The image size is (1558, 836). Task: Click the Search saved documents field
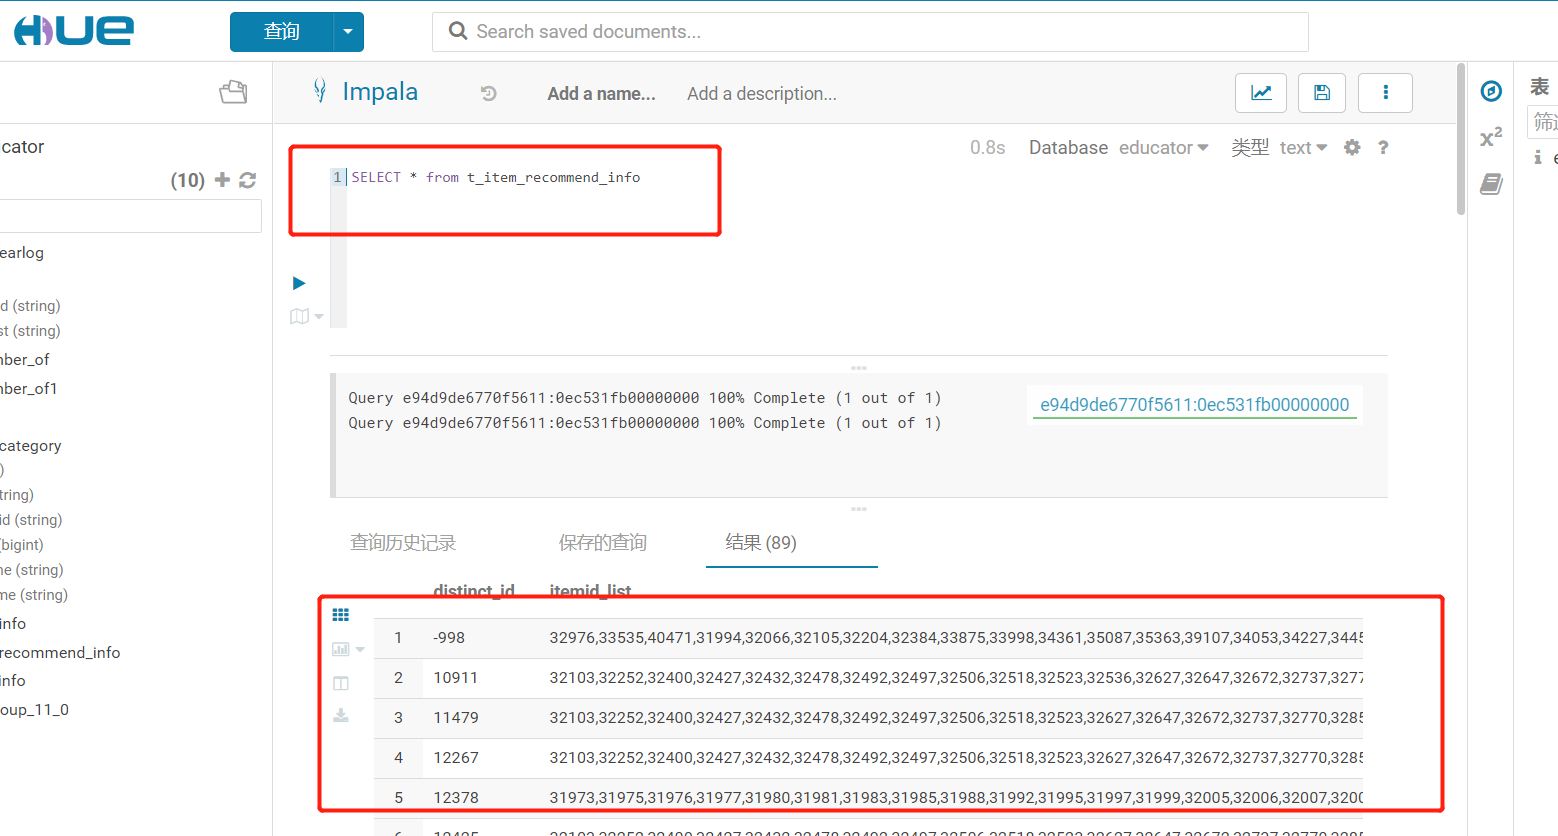point(870,31)
